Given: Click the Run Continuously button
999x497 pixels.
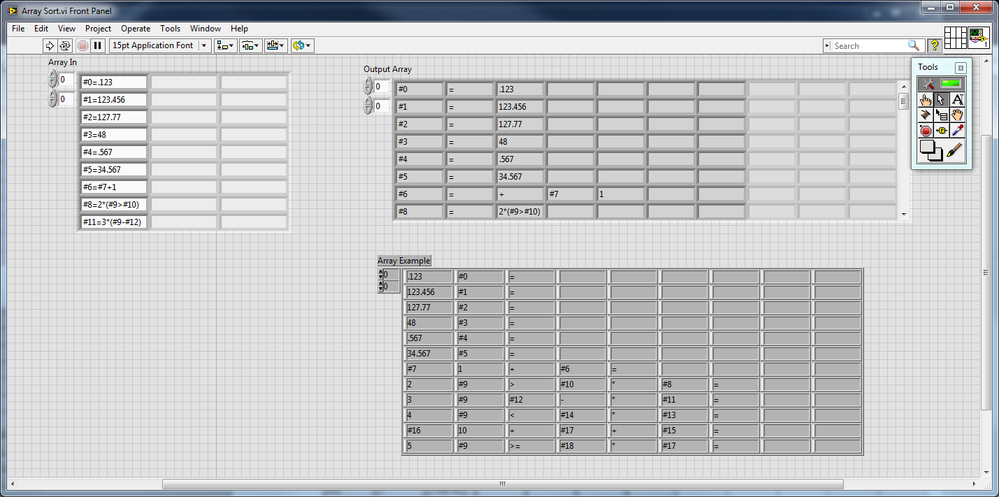Looking at the screenshot, I should (65, 45).
